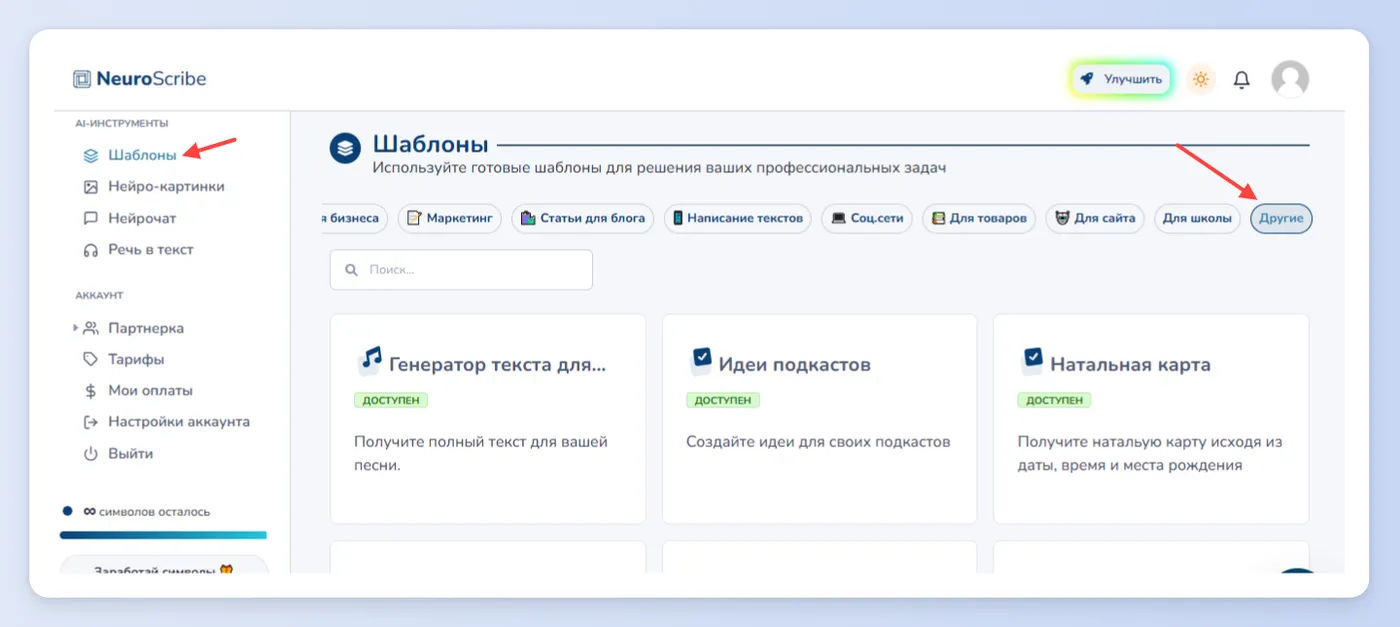Select the Написание текстов tab

coord(738,218)
